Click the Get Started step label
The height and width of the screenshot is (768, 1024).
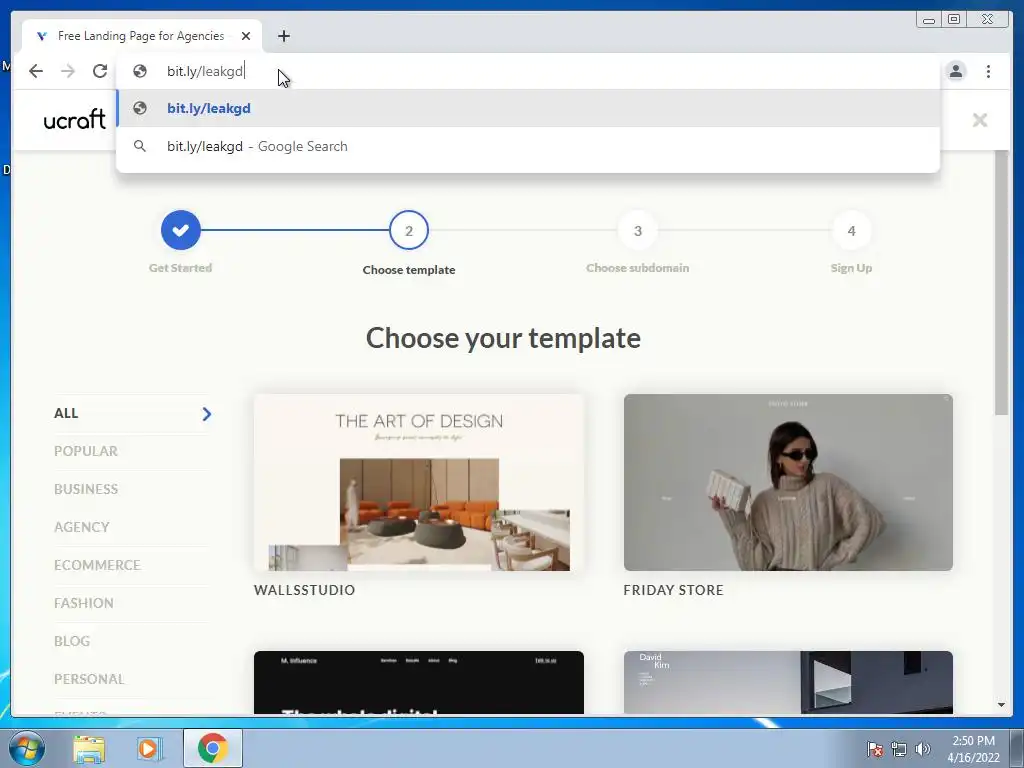[180, 268]
